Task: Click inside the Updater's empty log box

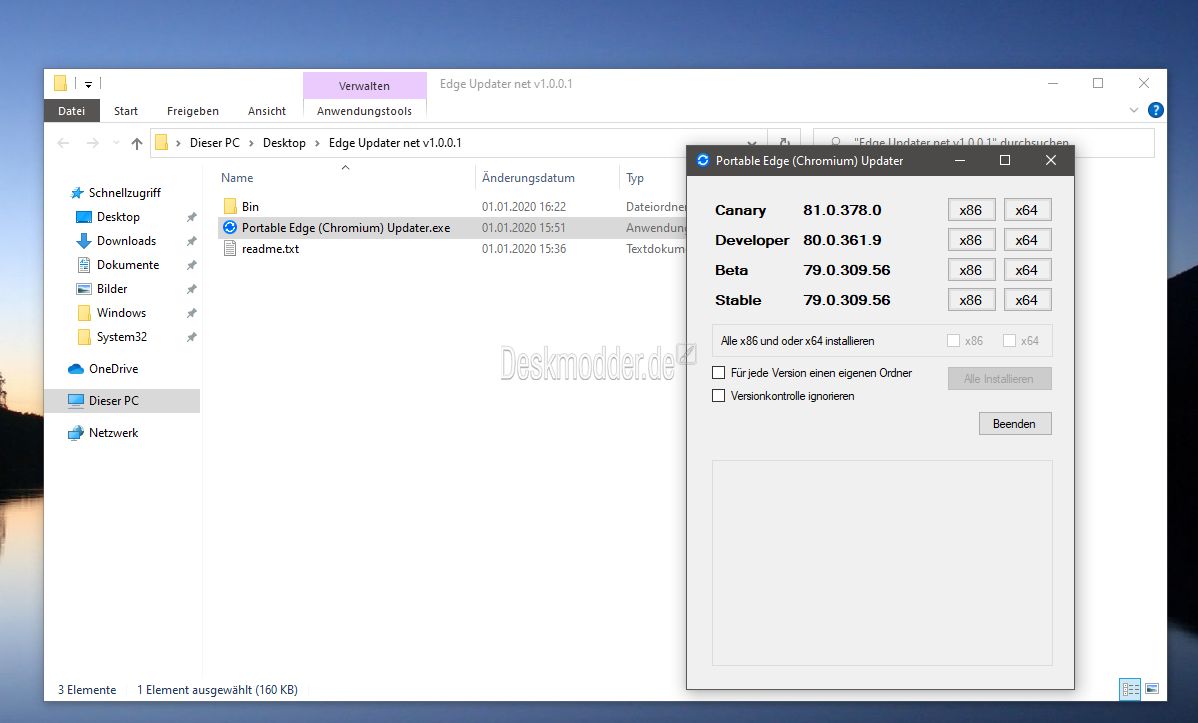Action: [x=882, y=563]
